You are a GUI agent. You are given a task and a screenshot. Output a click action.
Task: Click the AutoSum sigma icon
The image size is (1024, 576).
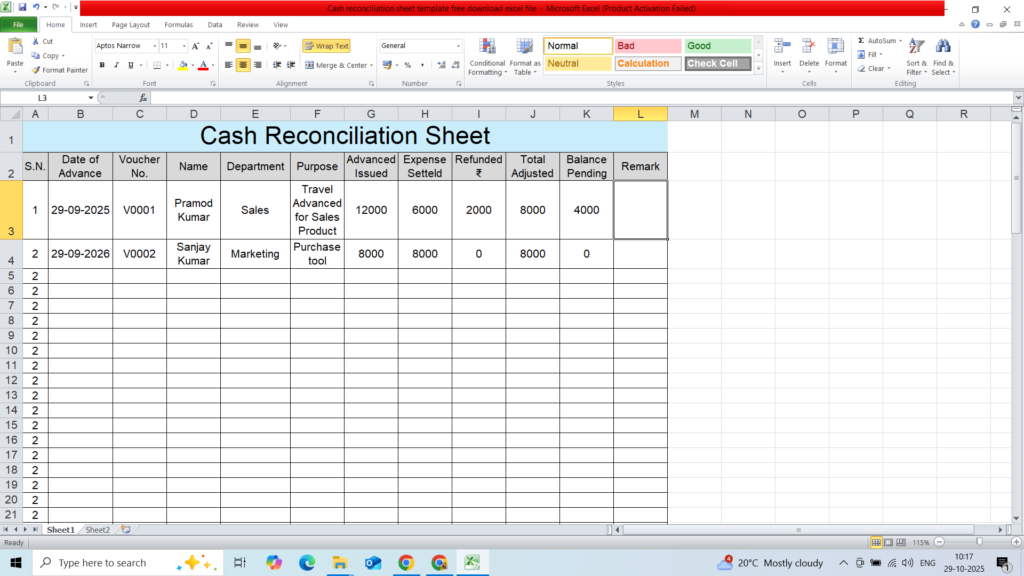[x=862, y=41]
